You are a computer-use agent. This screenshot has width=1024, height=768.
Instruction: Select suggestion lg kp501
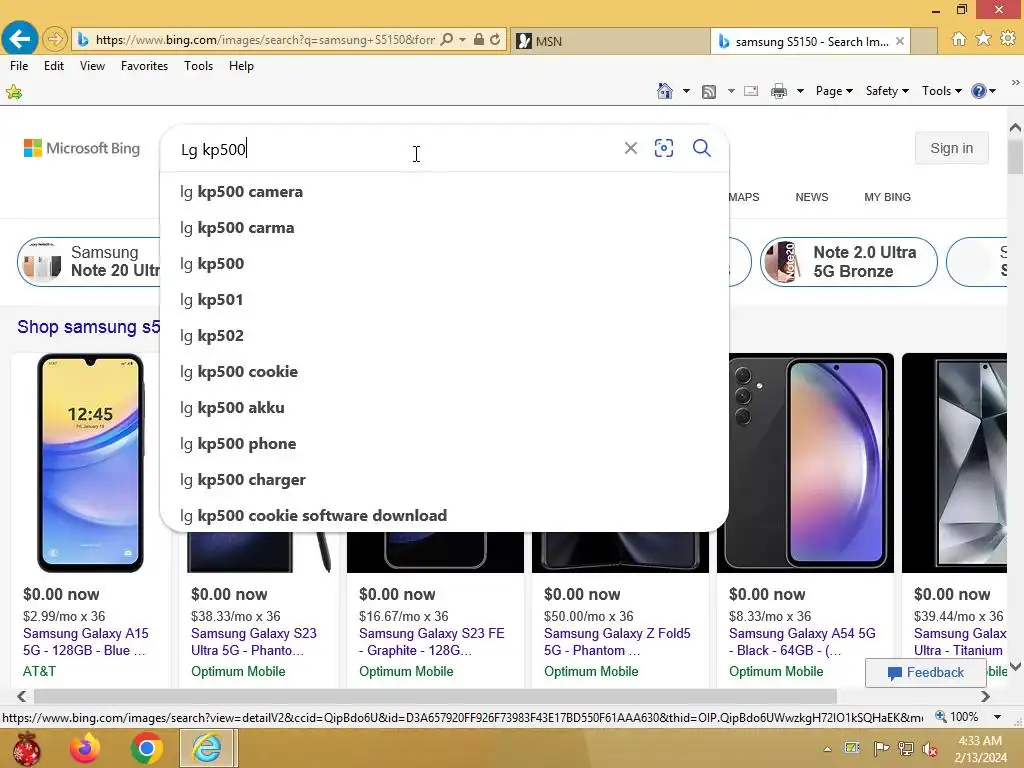click(444, 300)
